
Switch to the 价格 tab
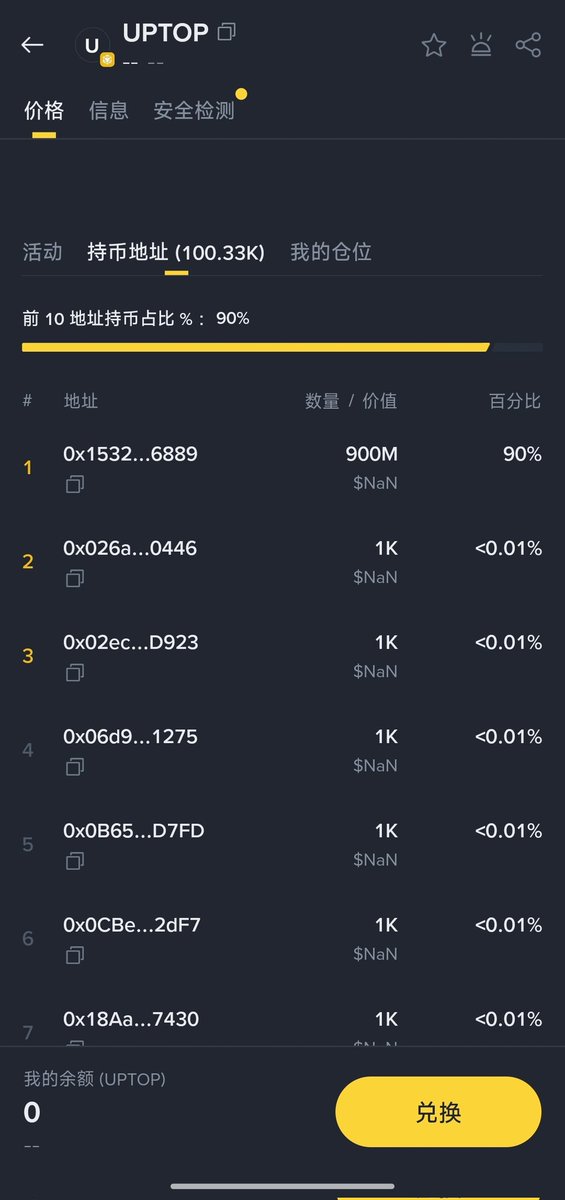[x=43, y=110]
